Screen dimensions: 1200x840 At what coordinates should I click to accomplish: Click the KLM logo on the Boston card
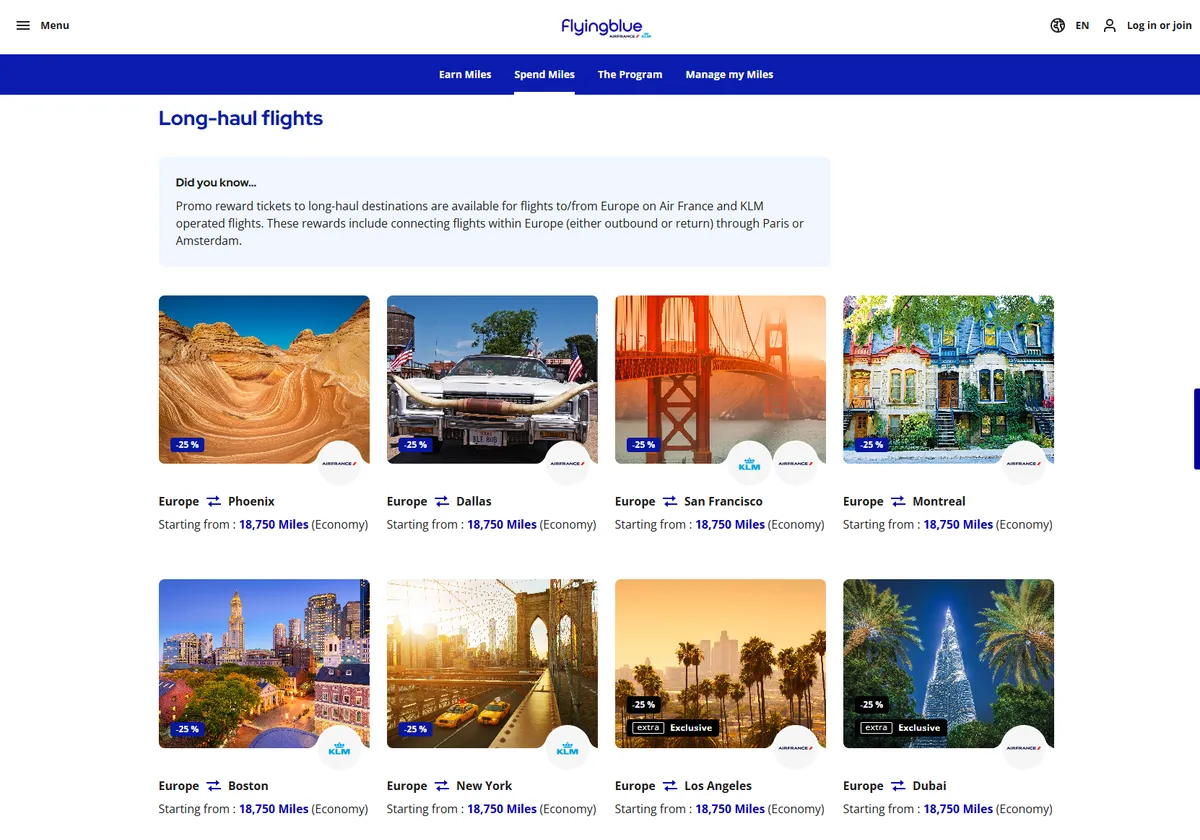click(339, 747)
